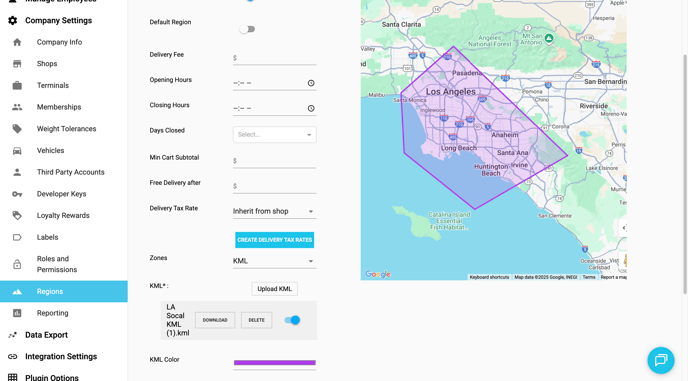
Task: Open Memberships menu item
Action: point(59,107)
